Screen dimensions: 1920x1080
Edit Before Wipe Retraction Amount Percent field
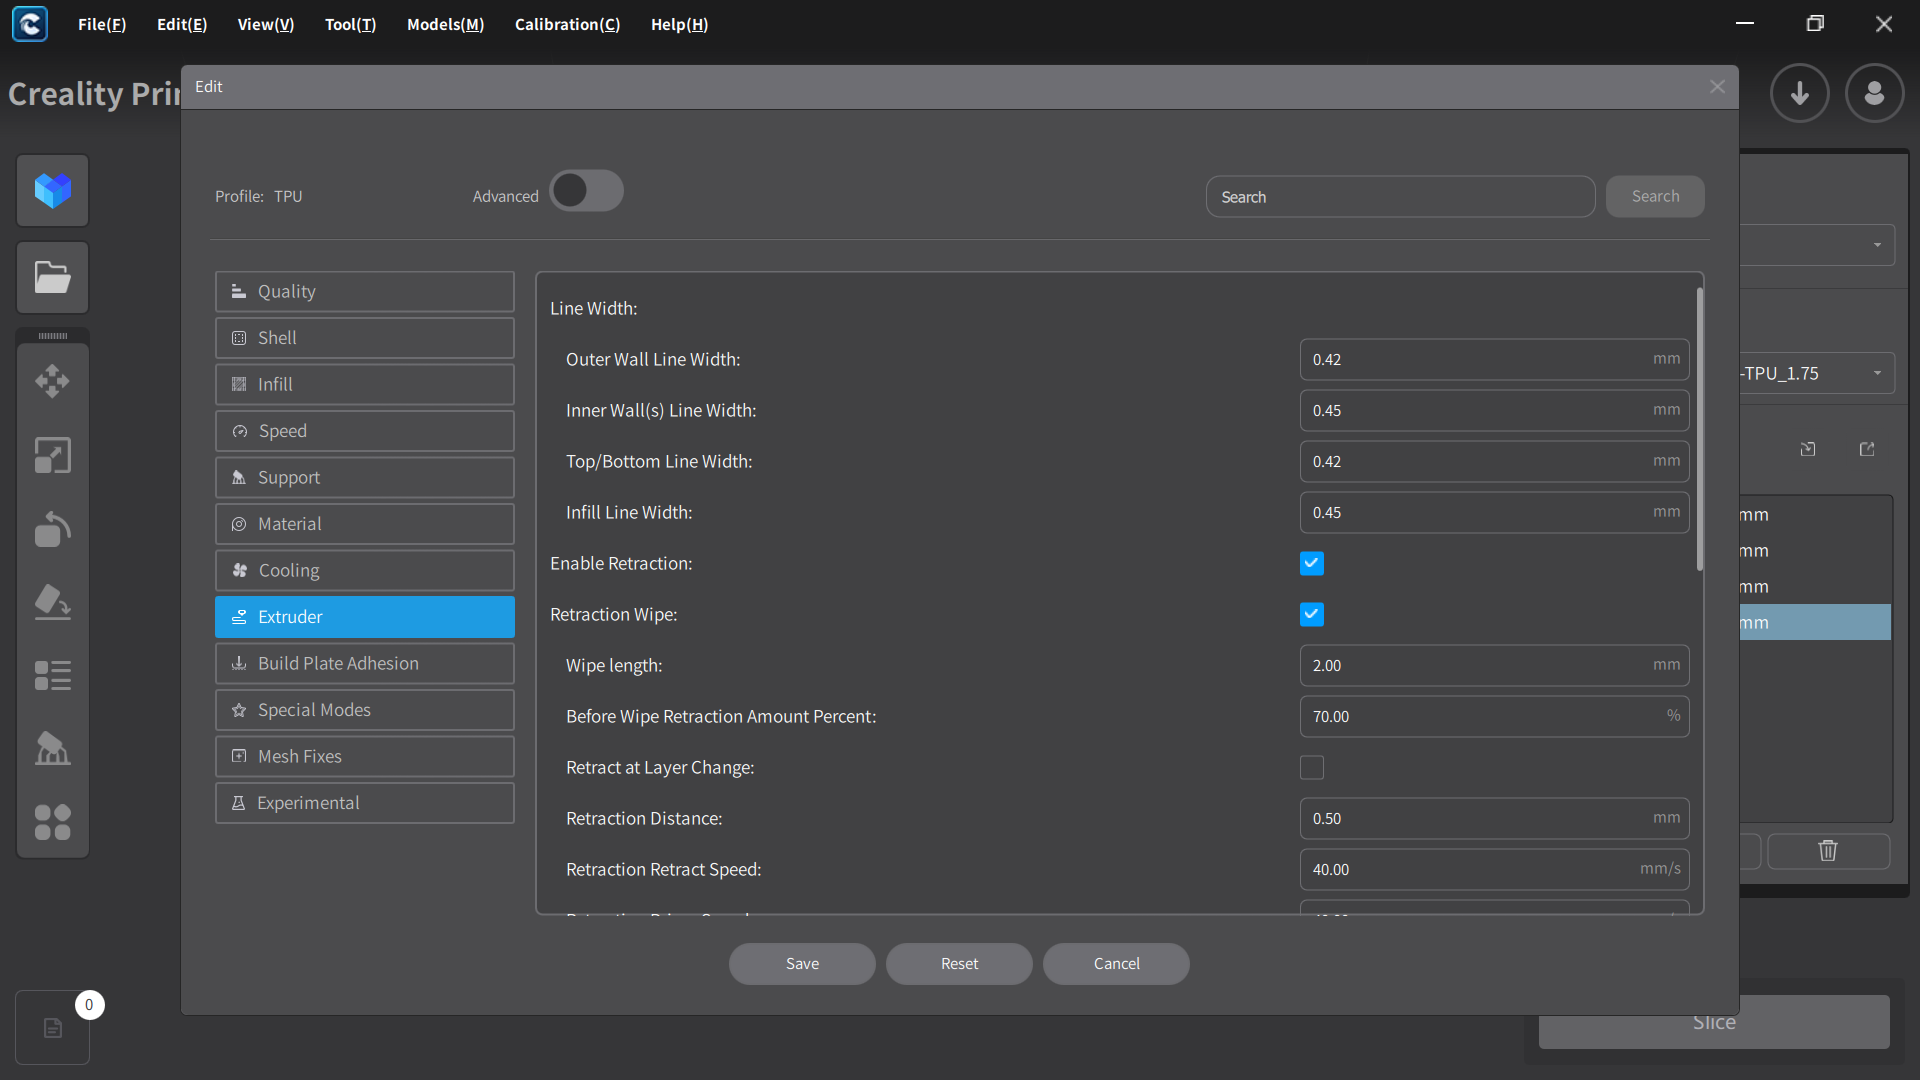coord(1494,717)
